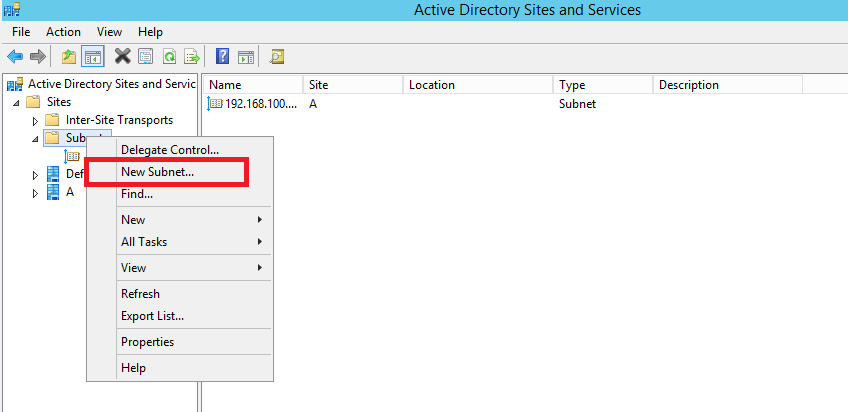This screenshot has width=848, height=412.
Task: Click the Sites and Services title bar icon
Action: point(11,9)
